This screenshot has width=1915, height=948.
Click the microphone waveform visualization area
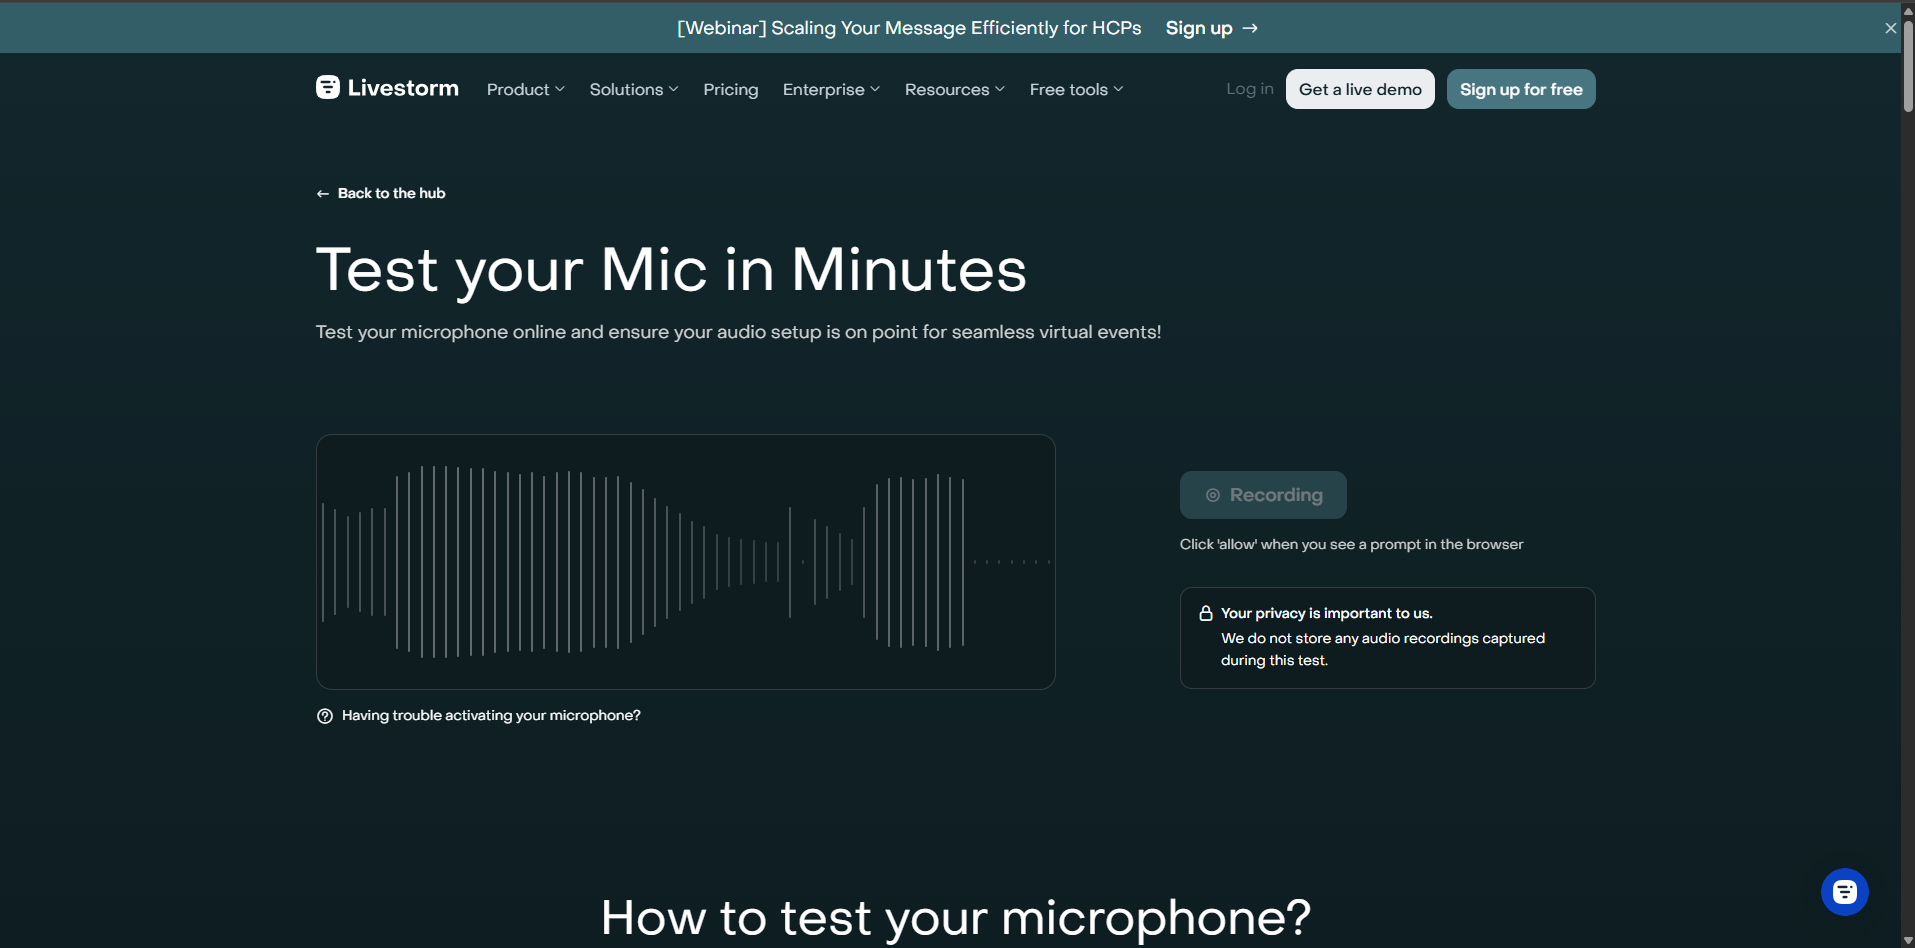685,561
